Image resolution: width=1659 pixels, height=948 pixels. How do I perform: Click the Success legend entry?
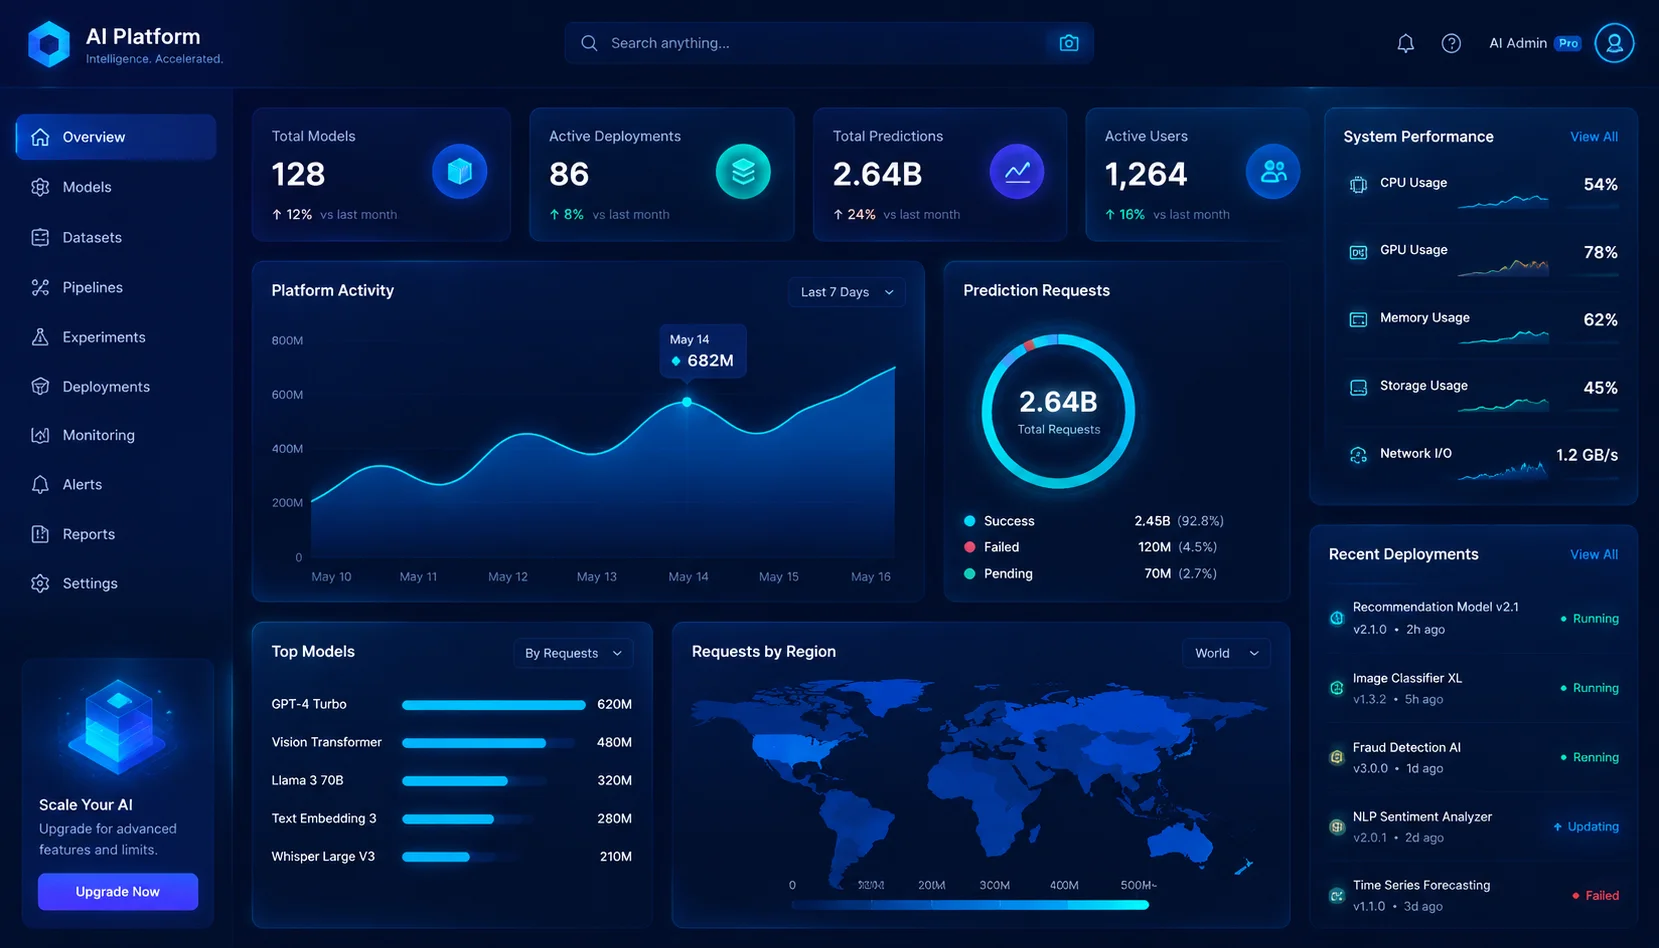(1094, 521)
